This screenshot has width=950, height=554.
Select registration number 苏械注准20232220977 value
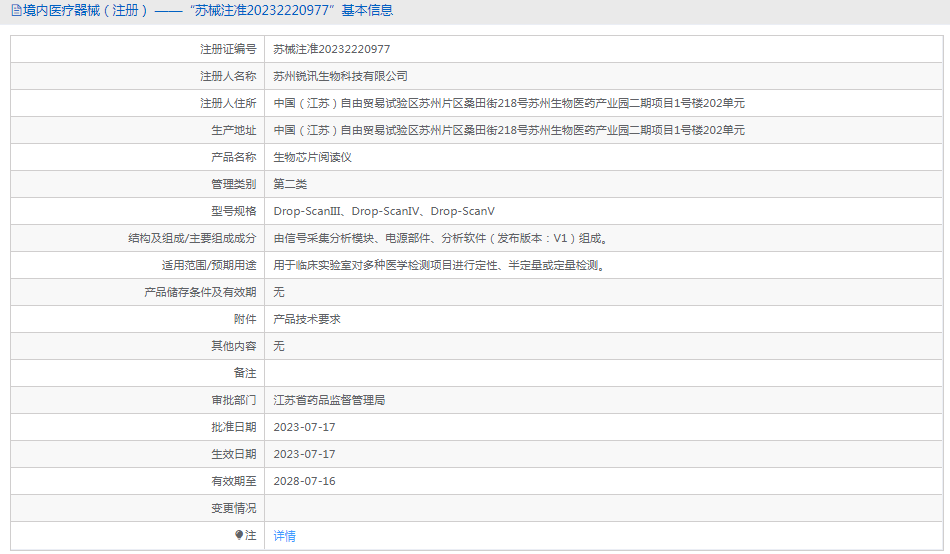coord(331,49)
